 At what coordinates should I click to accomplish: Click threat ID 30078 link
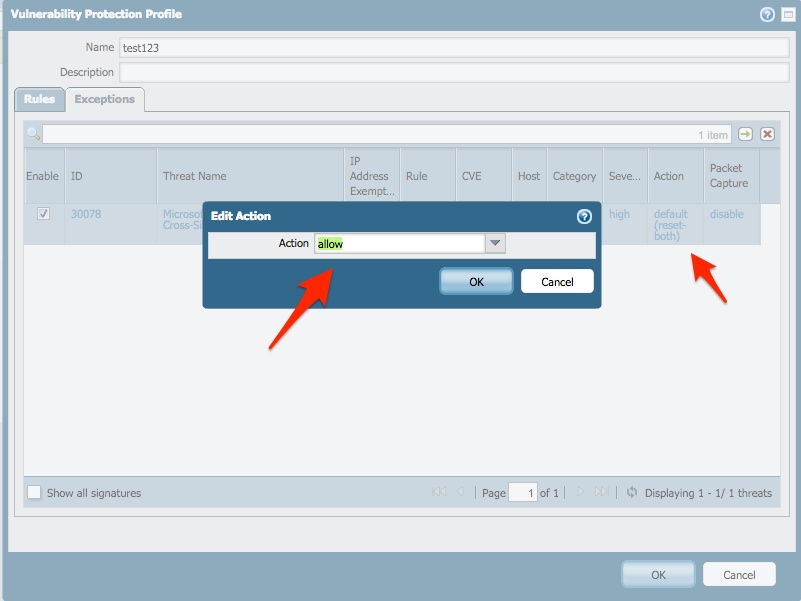coord(86,214)
